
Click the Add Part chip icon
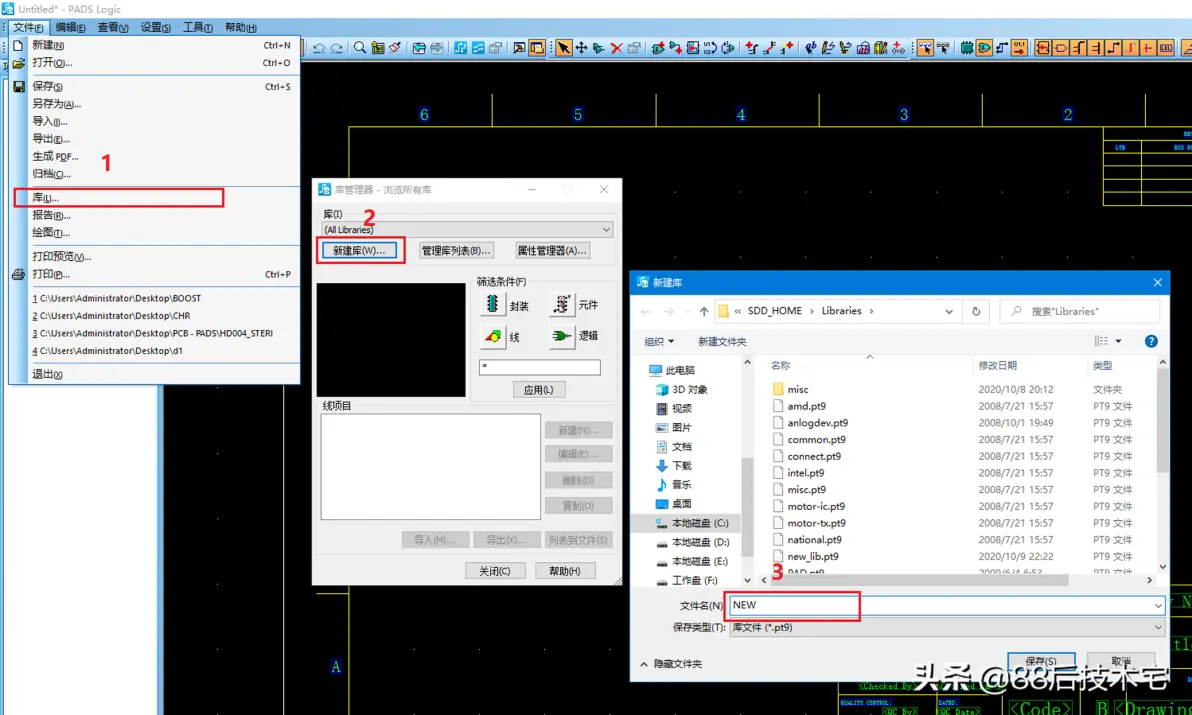pyautogui.click(x=658, y=48)
